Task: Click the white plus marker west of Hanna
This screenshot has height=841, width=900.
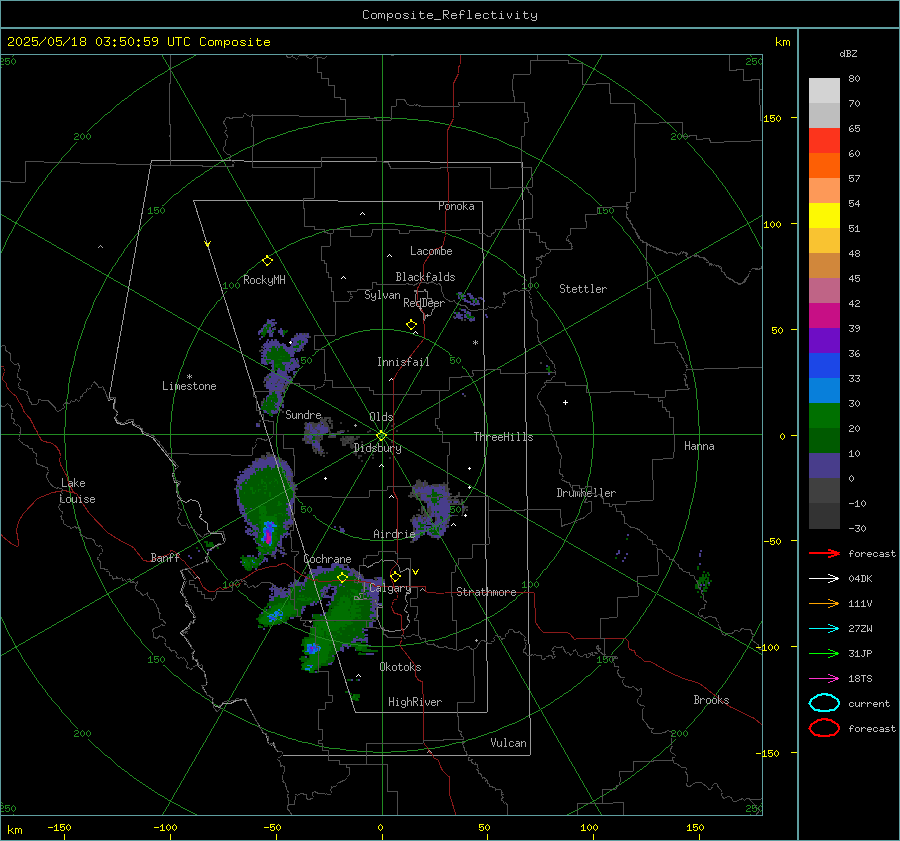Action: (x=565, y=402)
